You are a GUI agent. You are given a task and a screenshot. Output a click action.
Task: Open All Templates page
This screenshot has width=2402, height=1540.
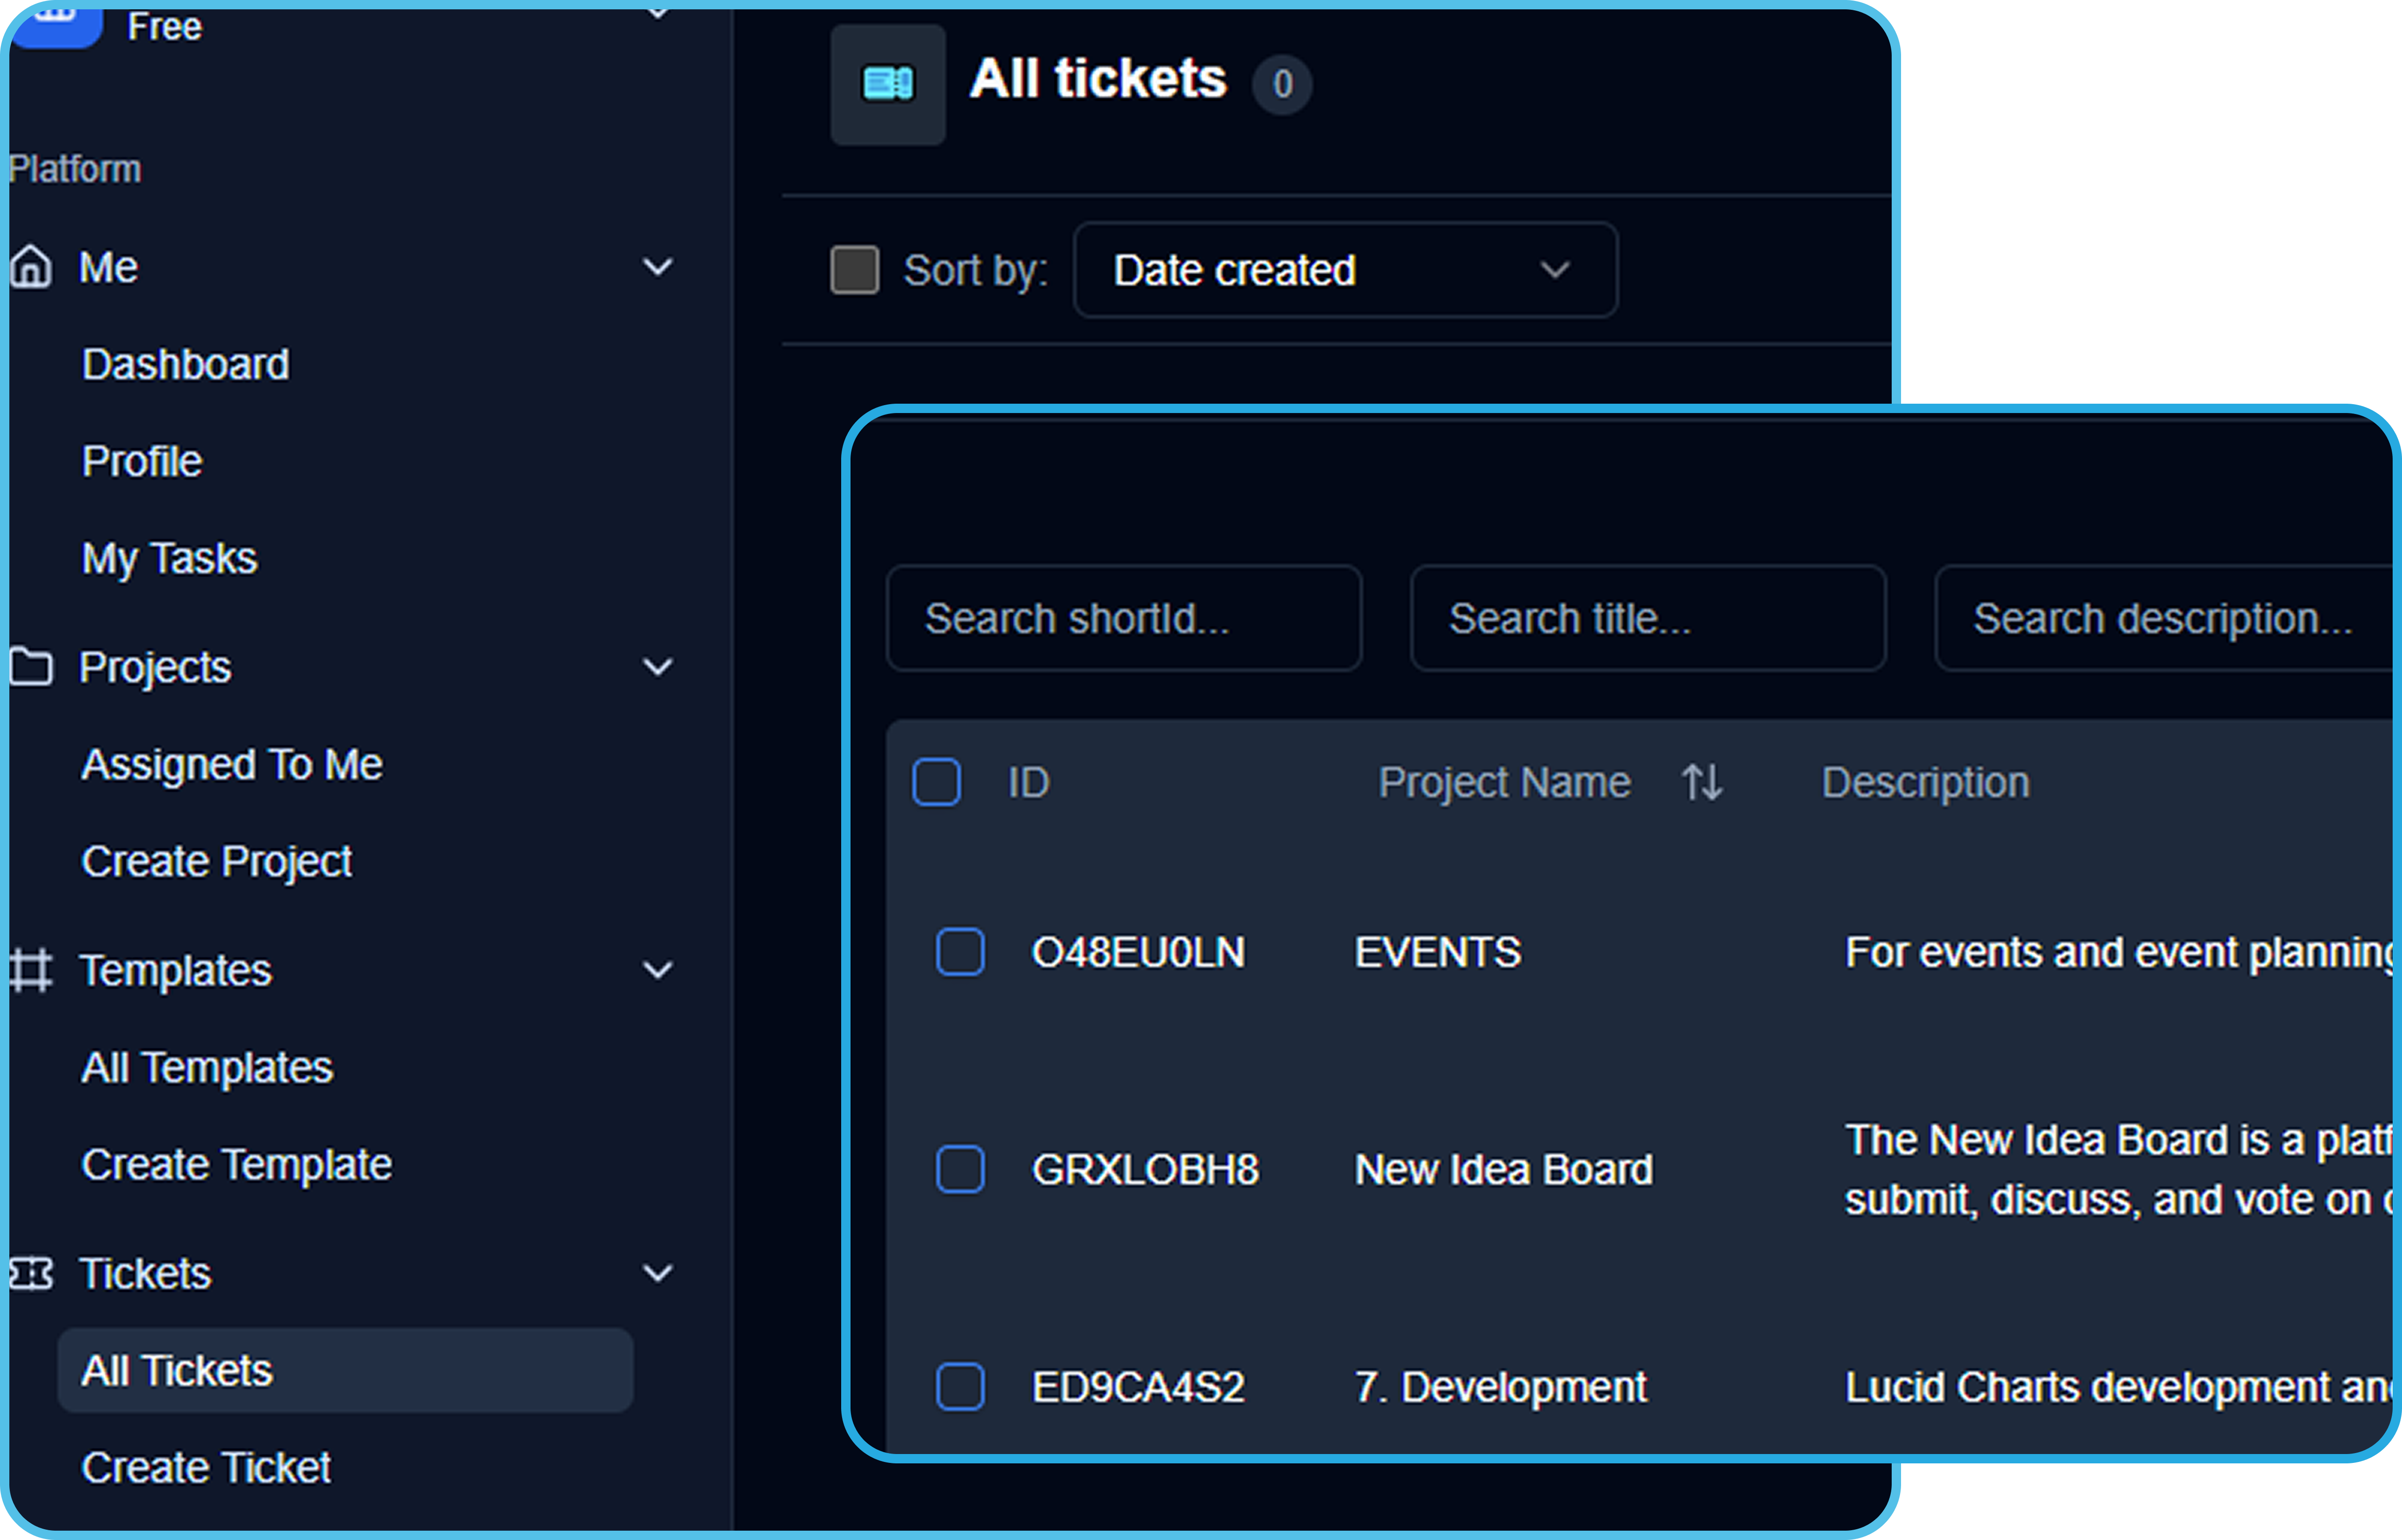(x=207, y=1068)
